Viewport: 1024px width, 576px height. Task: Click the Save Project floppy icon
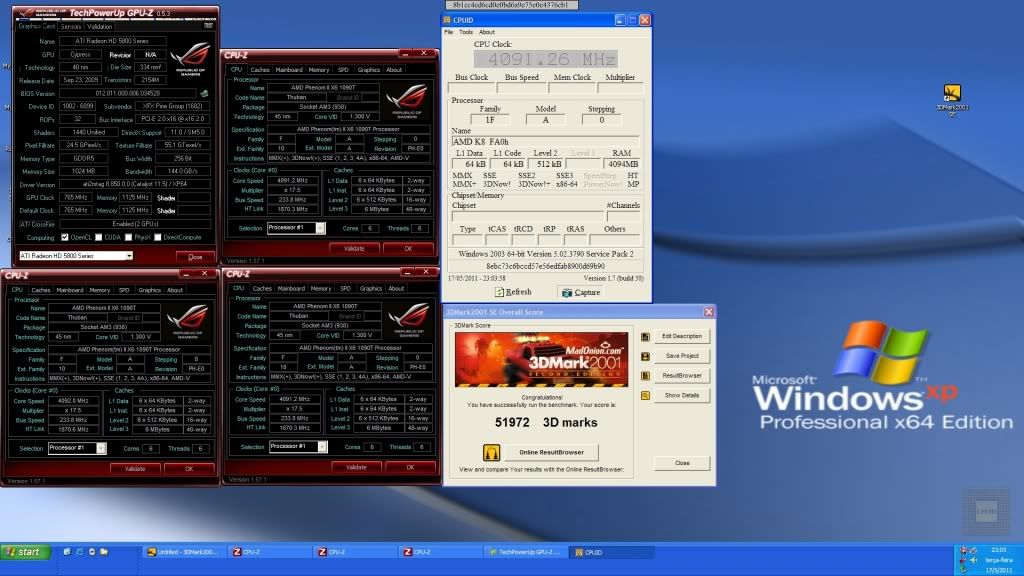(x=646, y=356)
